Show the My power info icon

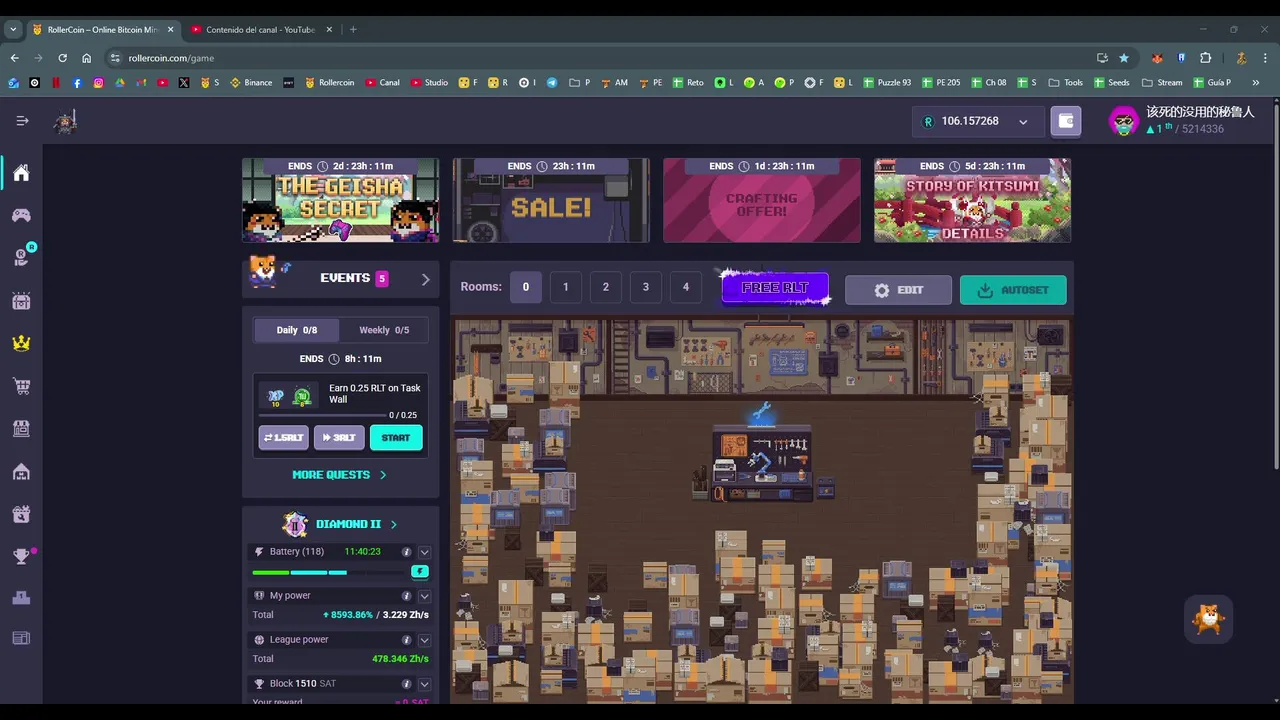(x=406, y=596)
